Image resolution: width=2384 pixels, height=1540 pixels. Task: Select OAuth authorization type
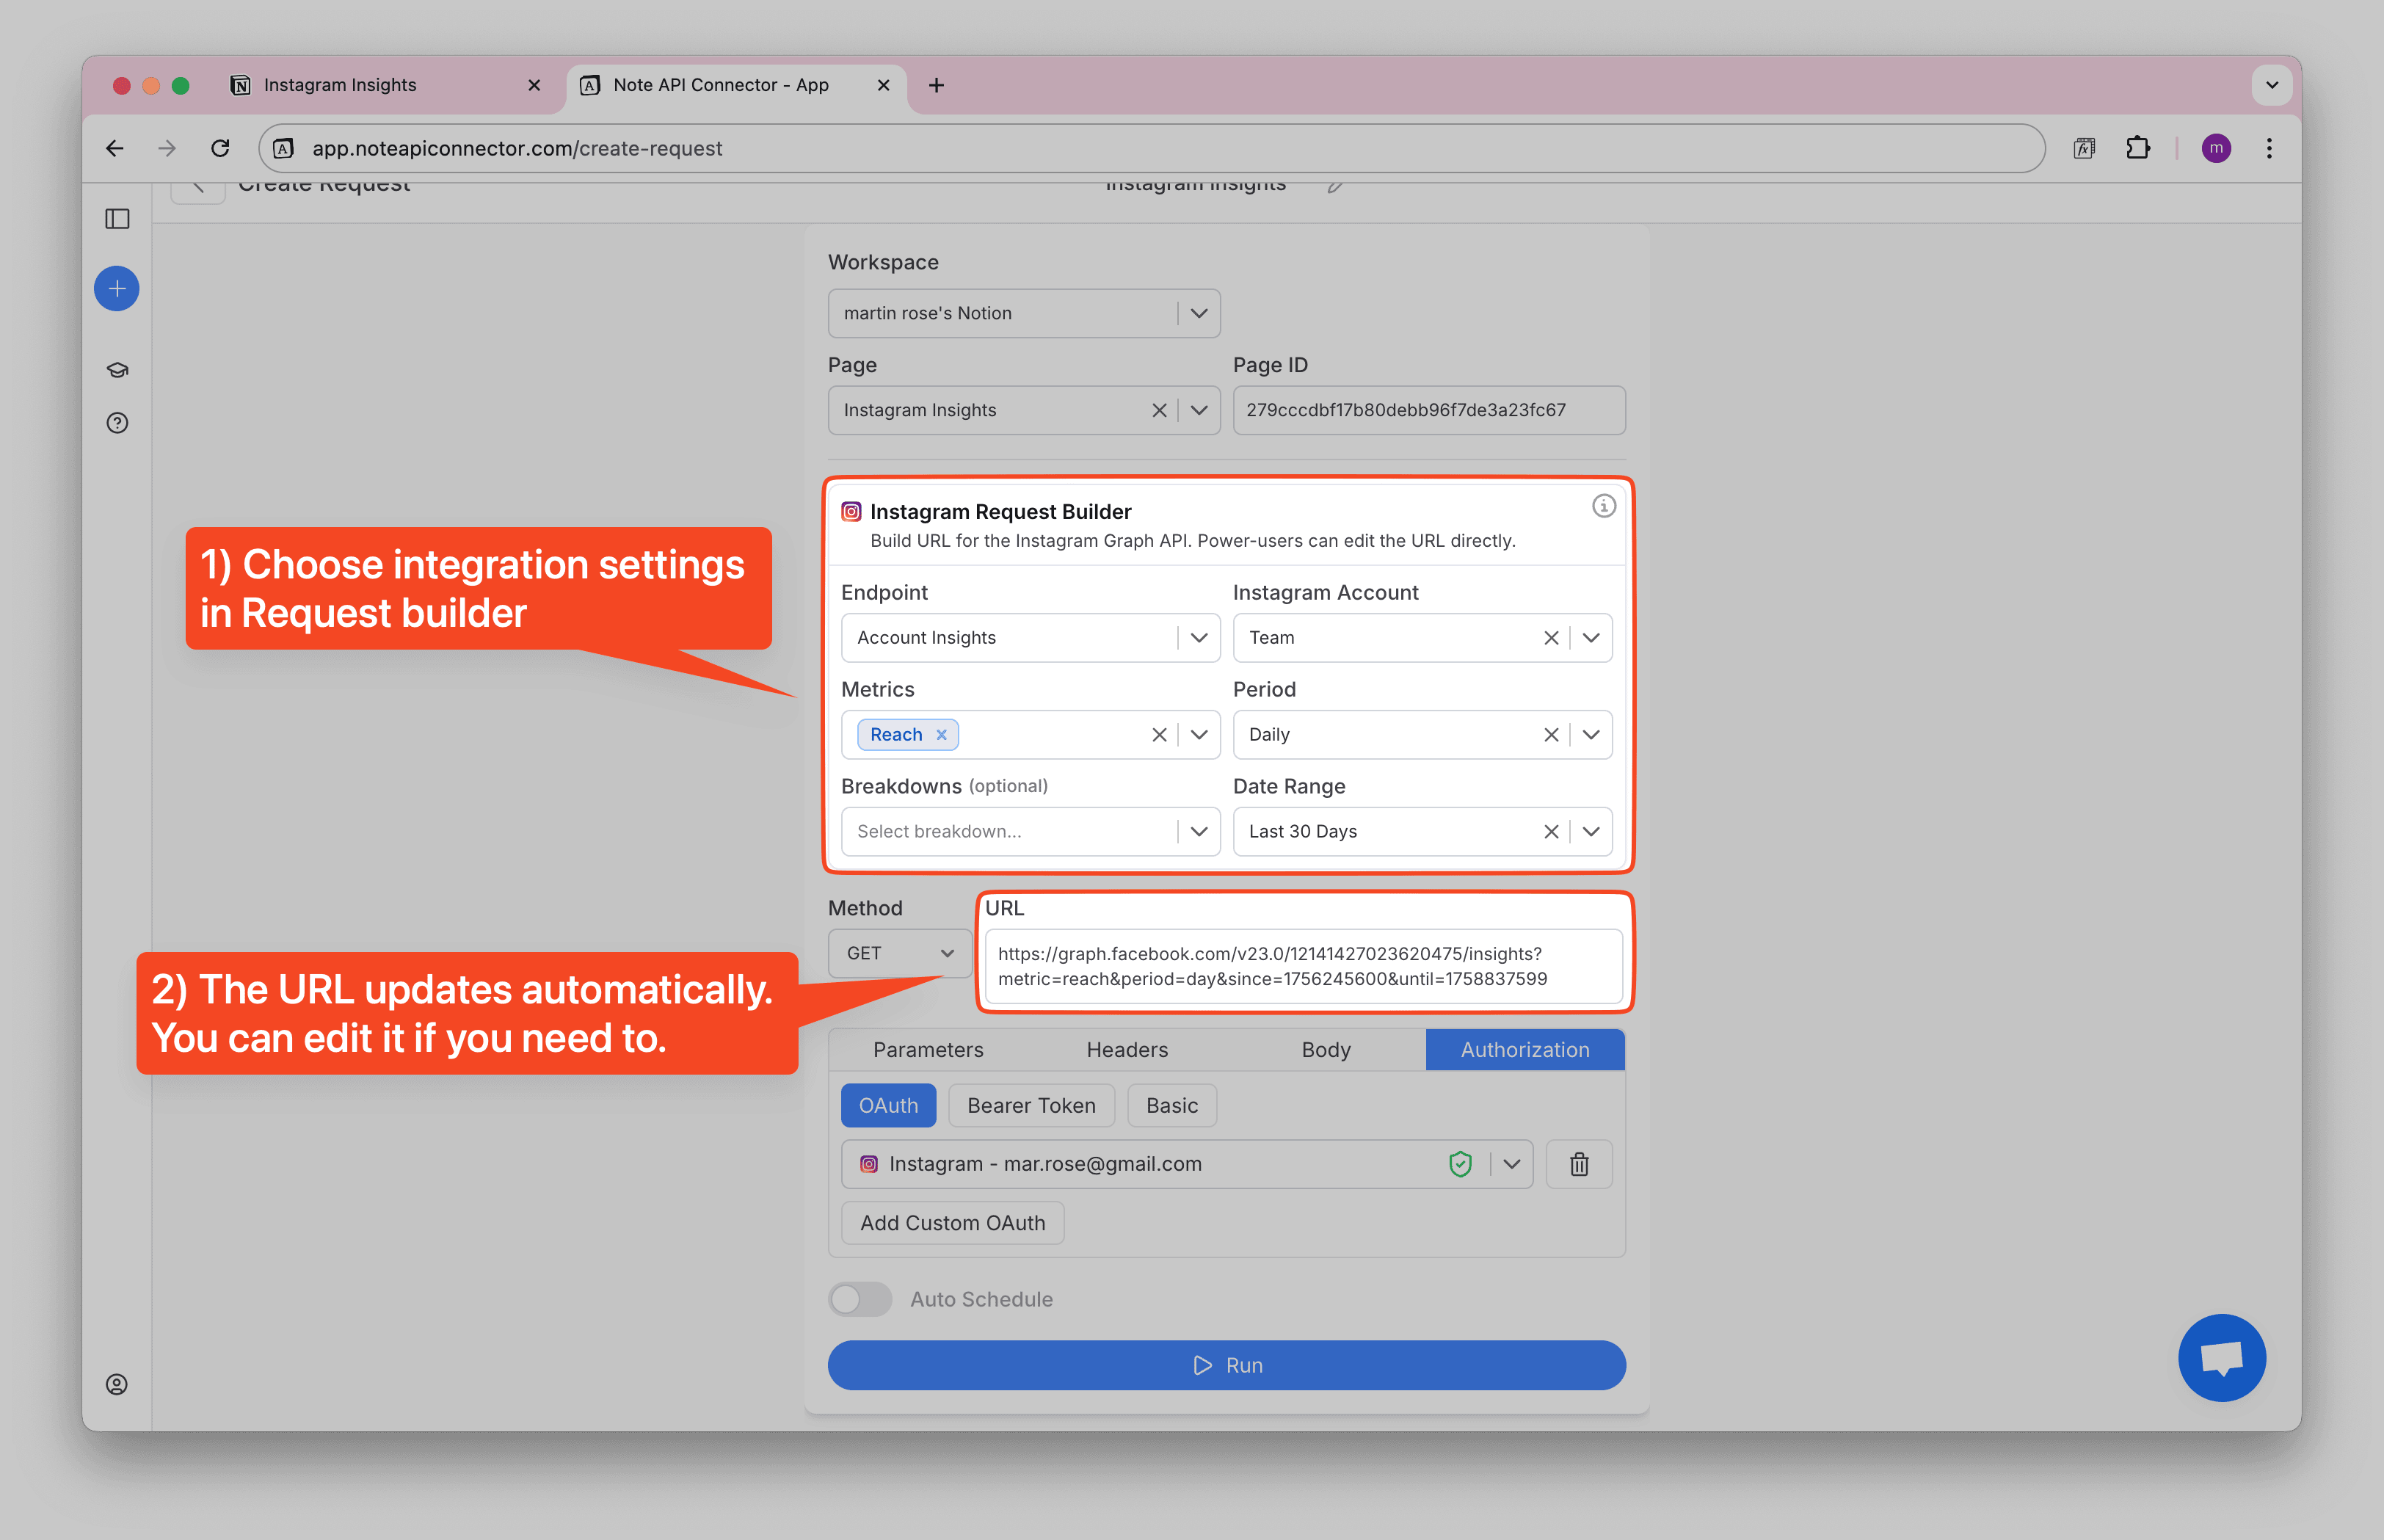(x=888, y=1106)
